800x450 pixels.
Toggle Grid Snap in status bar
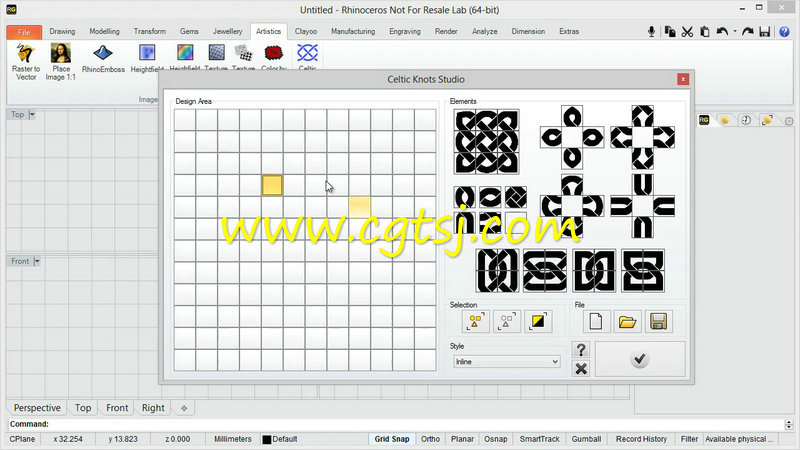point(392,439)
